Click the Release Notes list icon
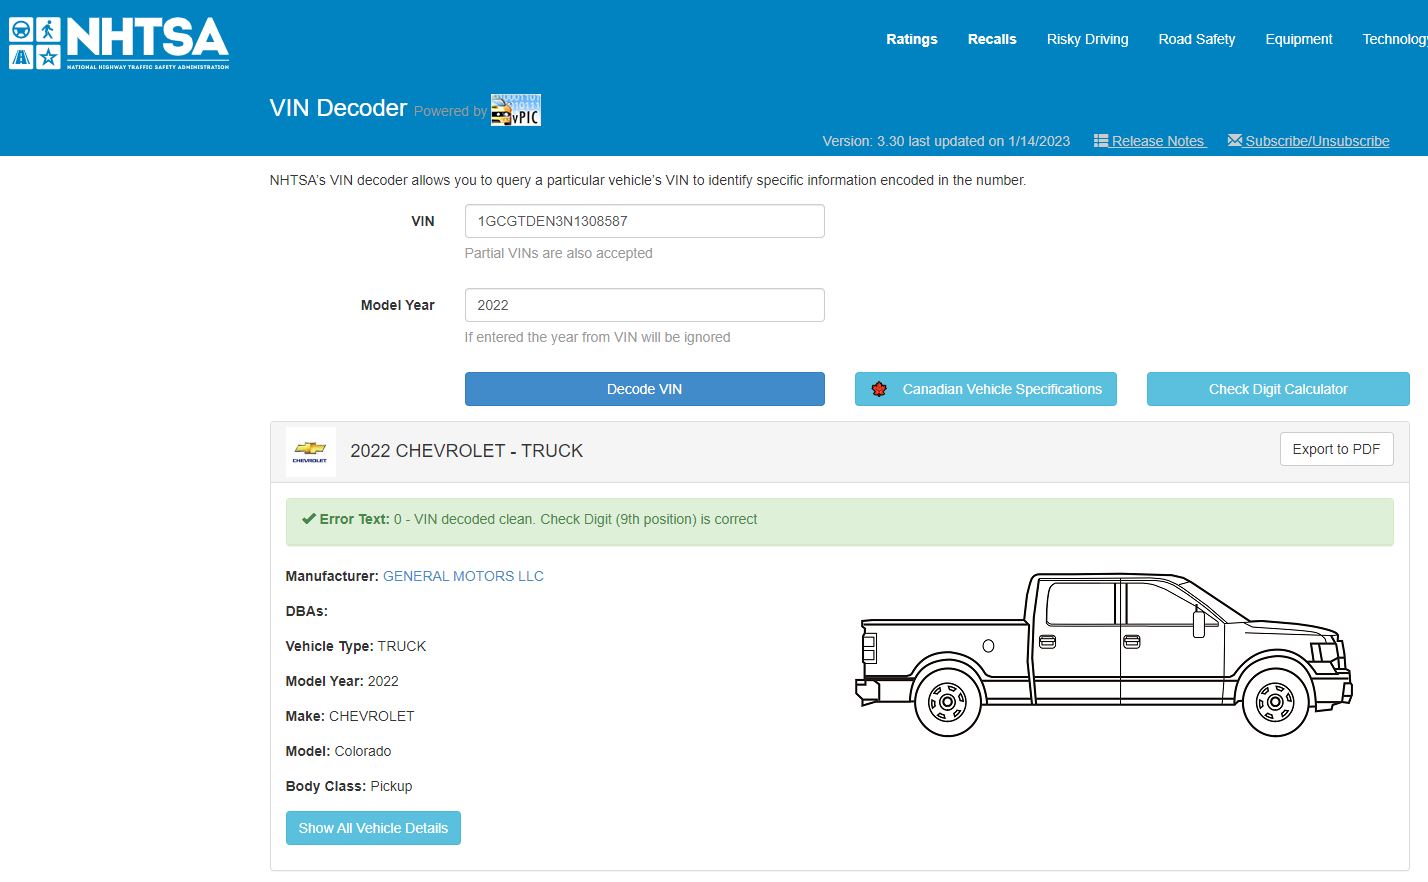Image resolution: width=1428 pixels, height=882 pixels. point(1101,141)
